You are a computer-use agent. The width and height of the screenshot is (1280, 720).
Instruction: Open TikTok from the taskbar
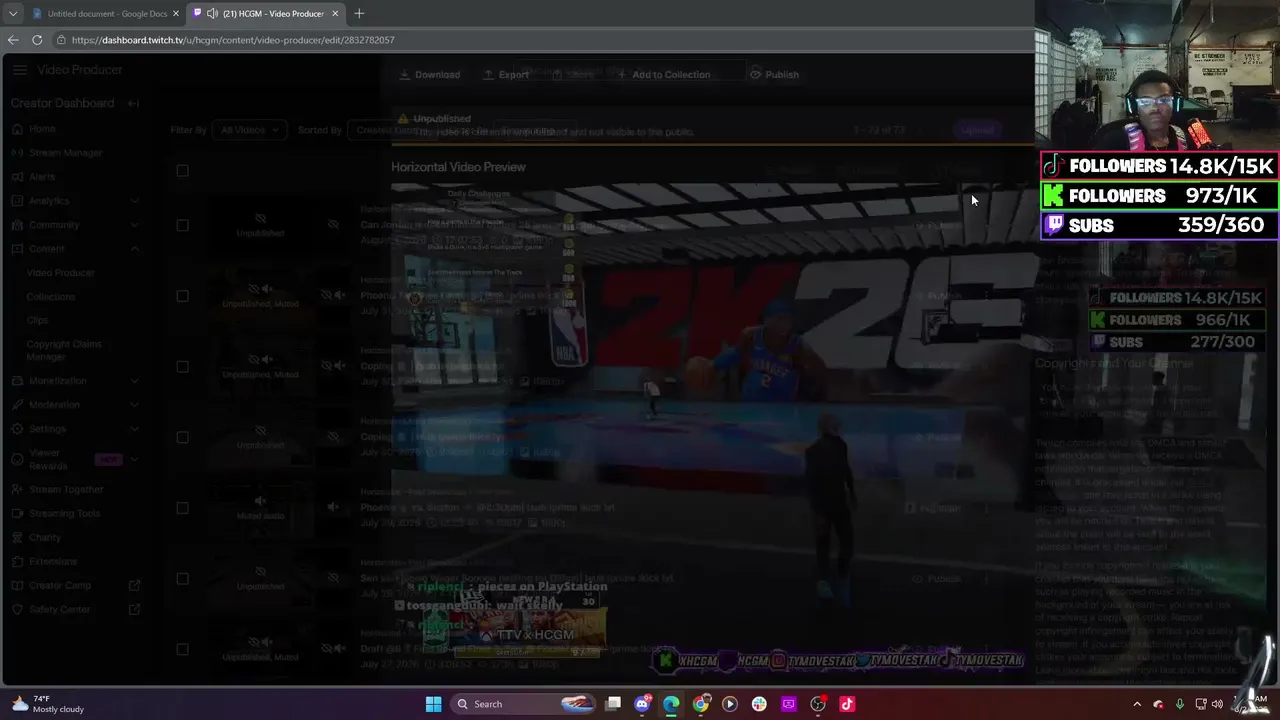click(847, 704)
